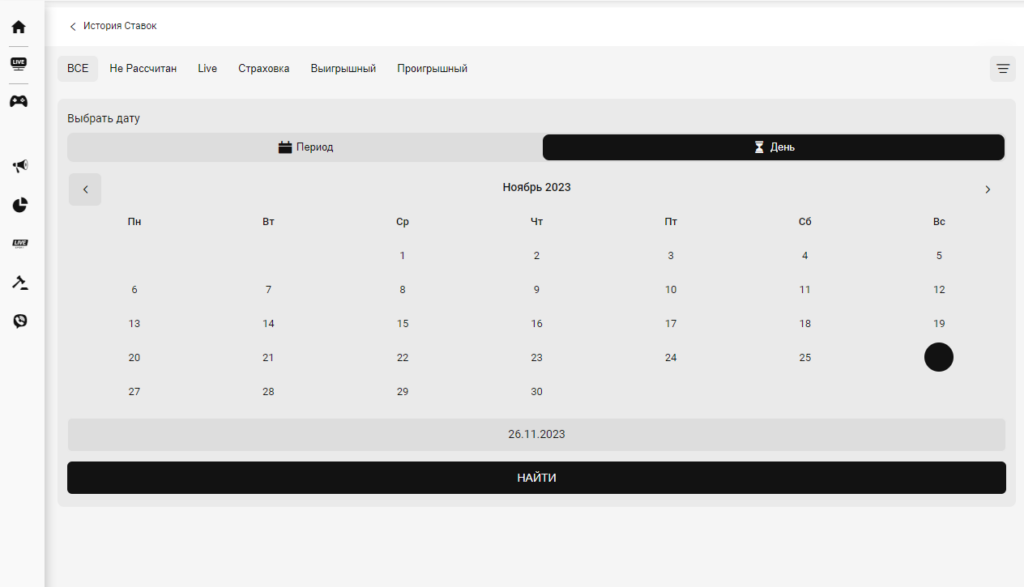This screenshot has height=587, width=1024.
Task: Pick November 12 in calendar
Action: point(938,289)
